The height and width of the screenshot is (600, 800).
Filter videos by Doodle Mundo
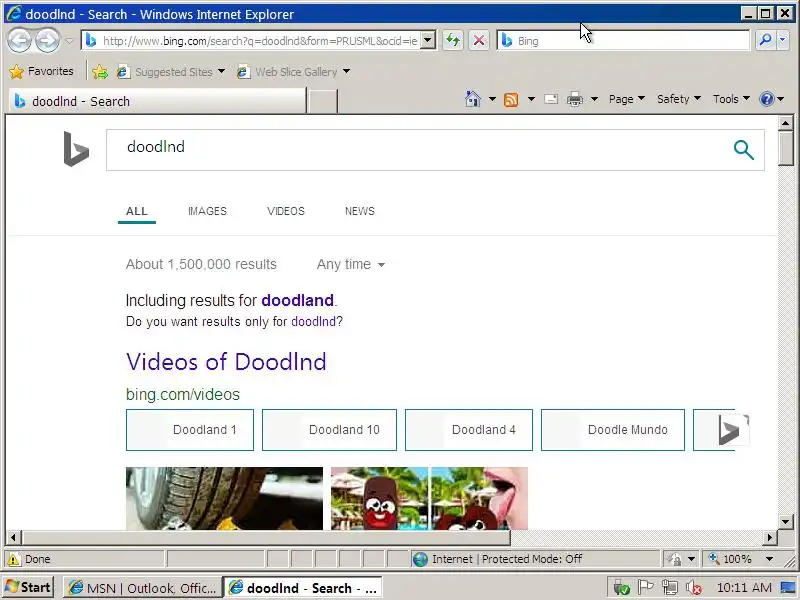(x=613, y=430)
